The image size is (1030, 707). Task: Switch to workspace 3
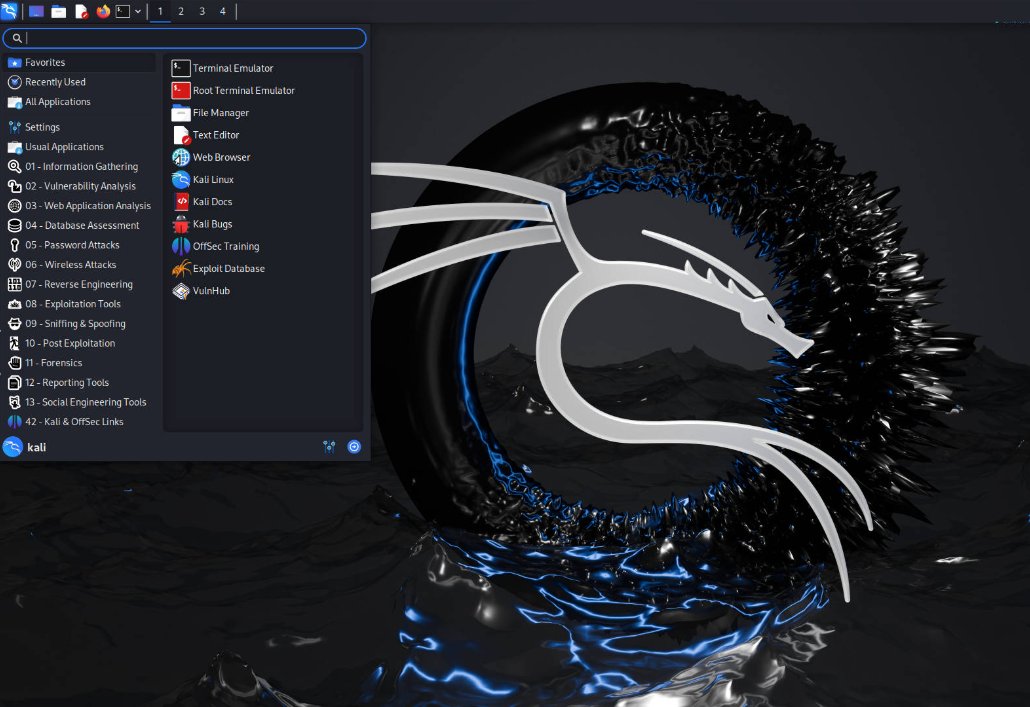(x=202, y=11)
